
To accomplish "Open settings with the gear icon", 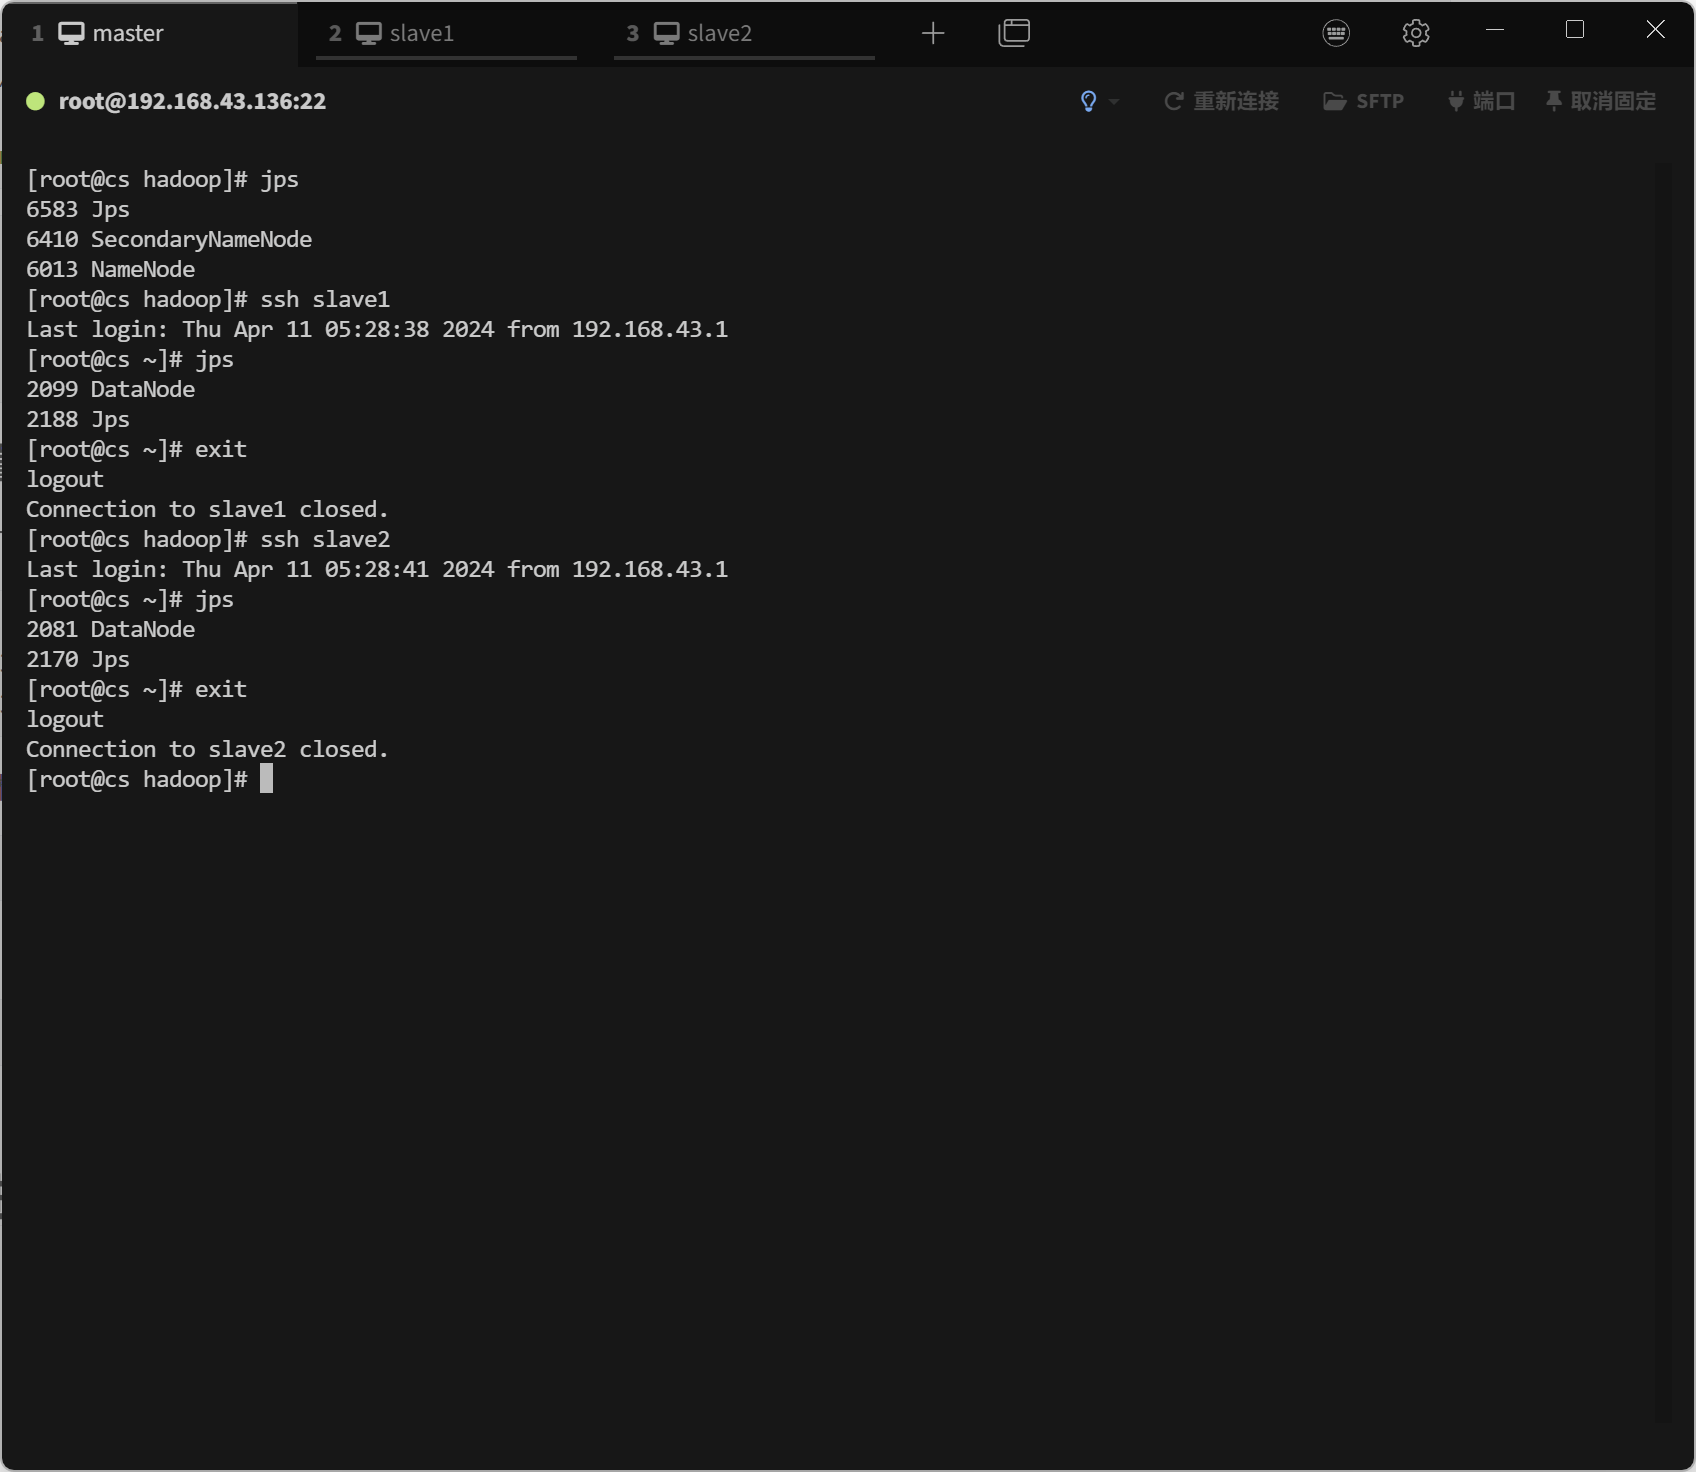I will tap(1415, 33).
